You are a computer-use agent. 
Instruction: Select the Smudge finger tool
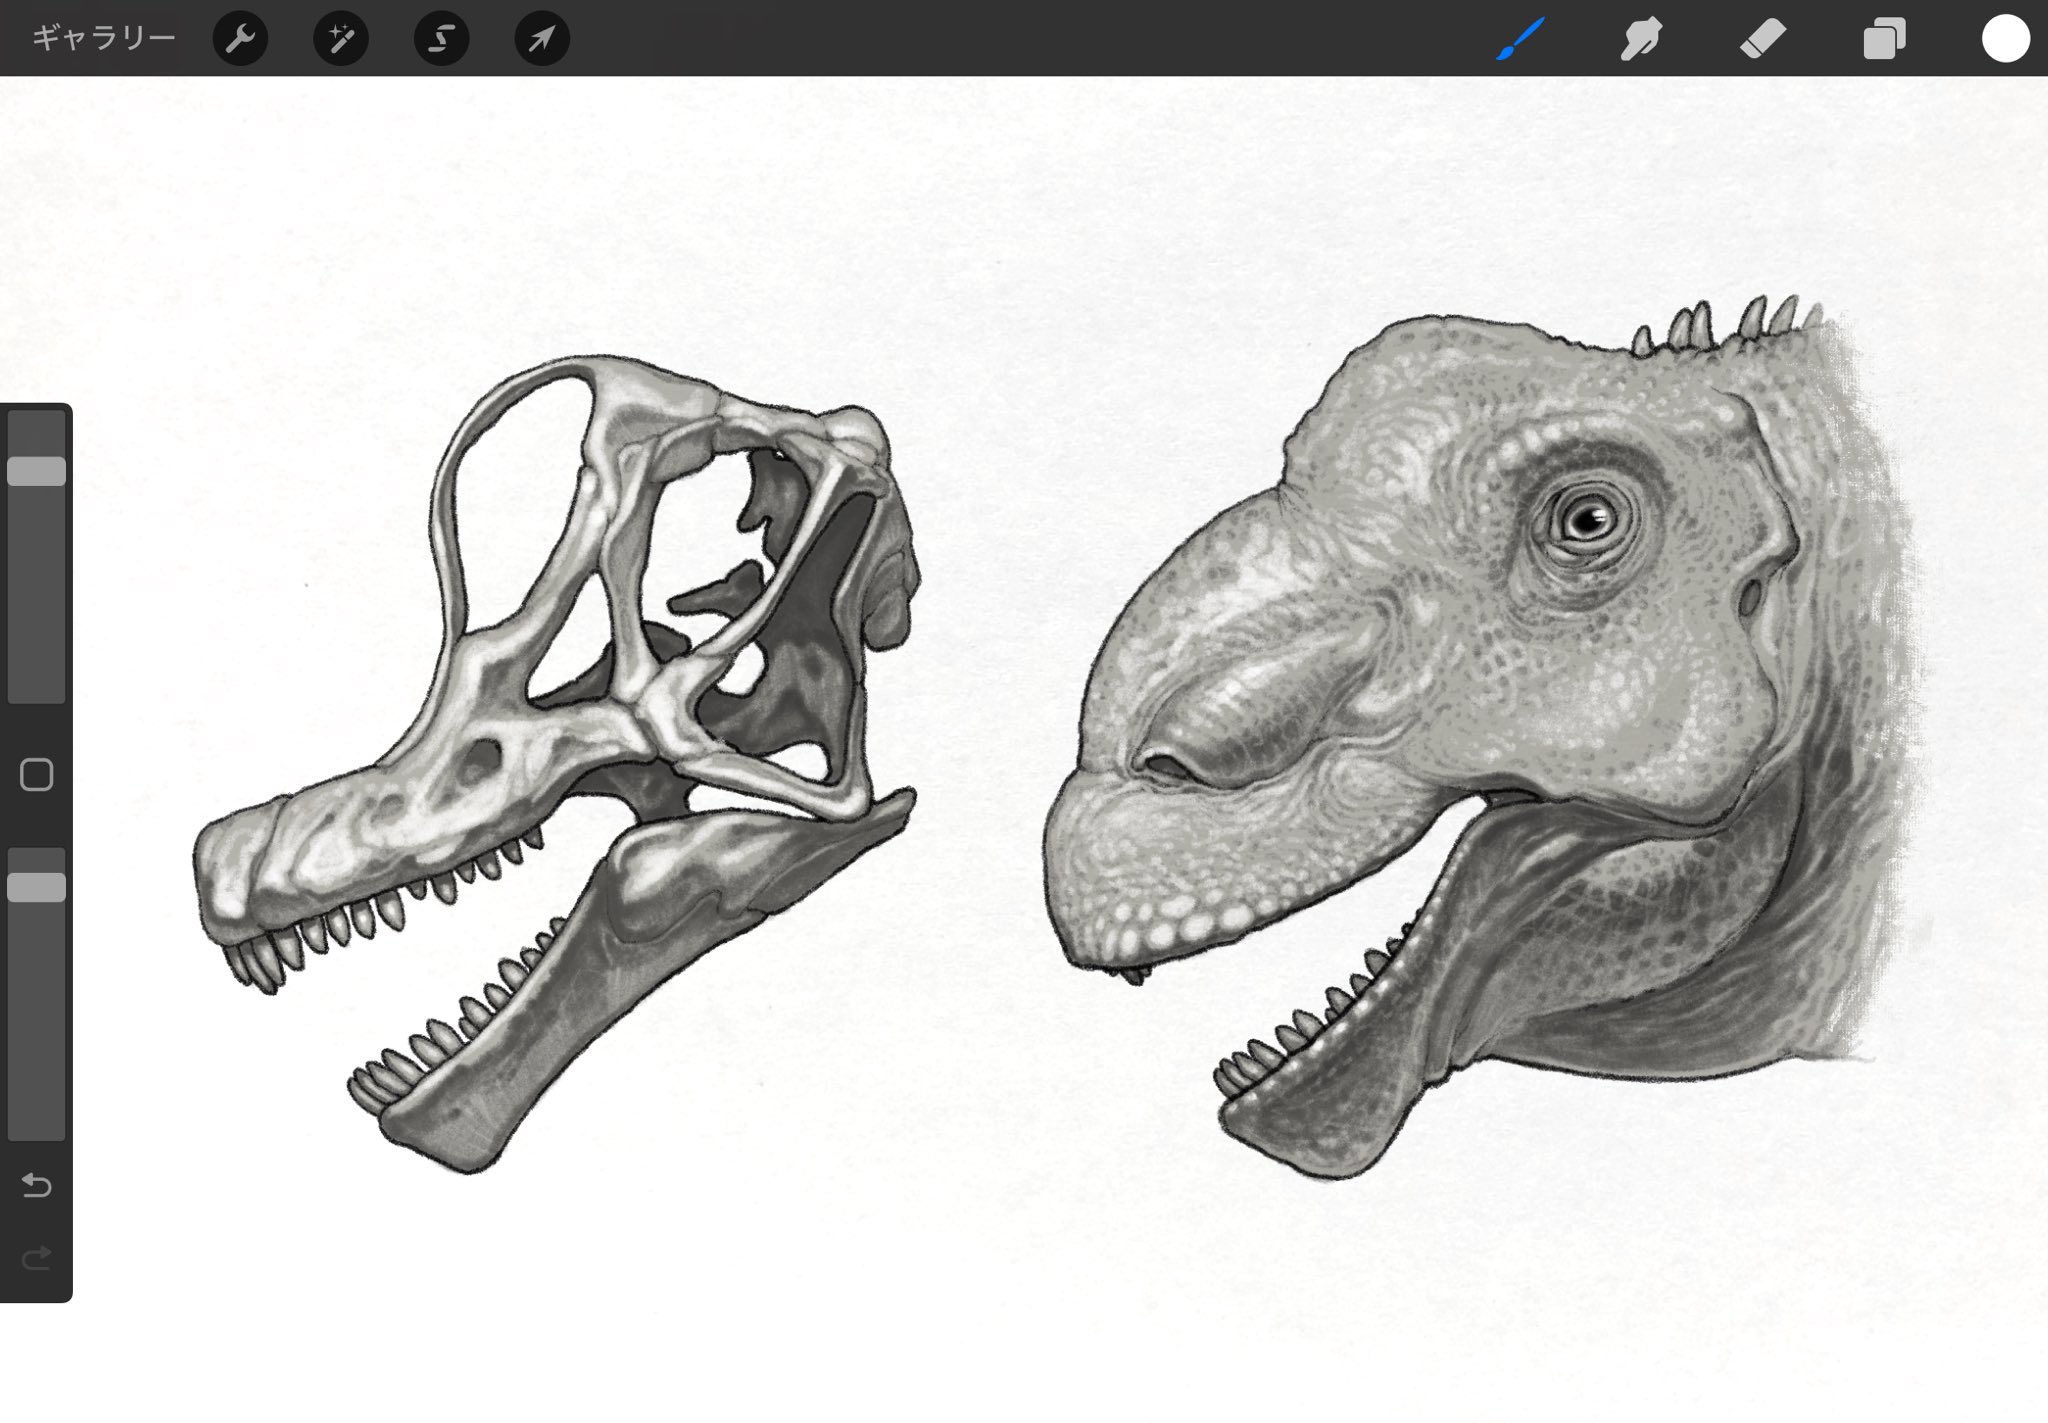click(1641, 39)
